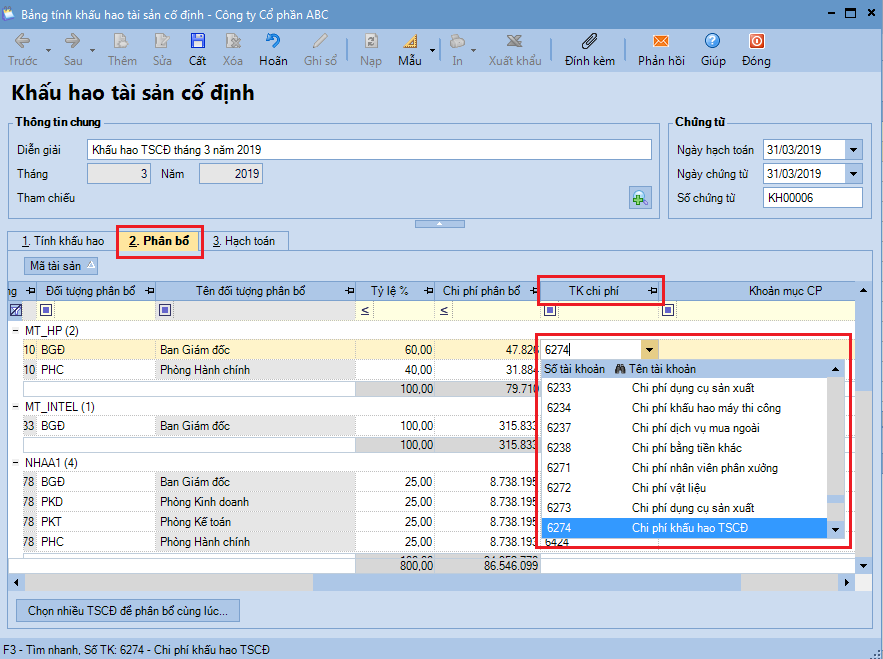
Task: Send feedback via Phản hồi envelope icon
Action: (661, 41)
